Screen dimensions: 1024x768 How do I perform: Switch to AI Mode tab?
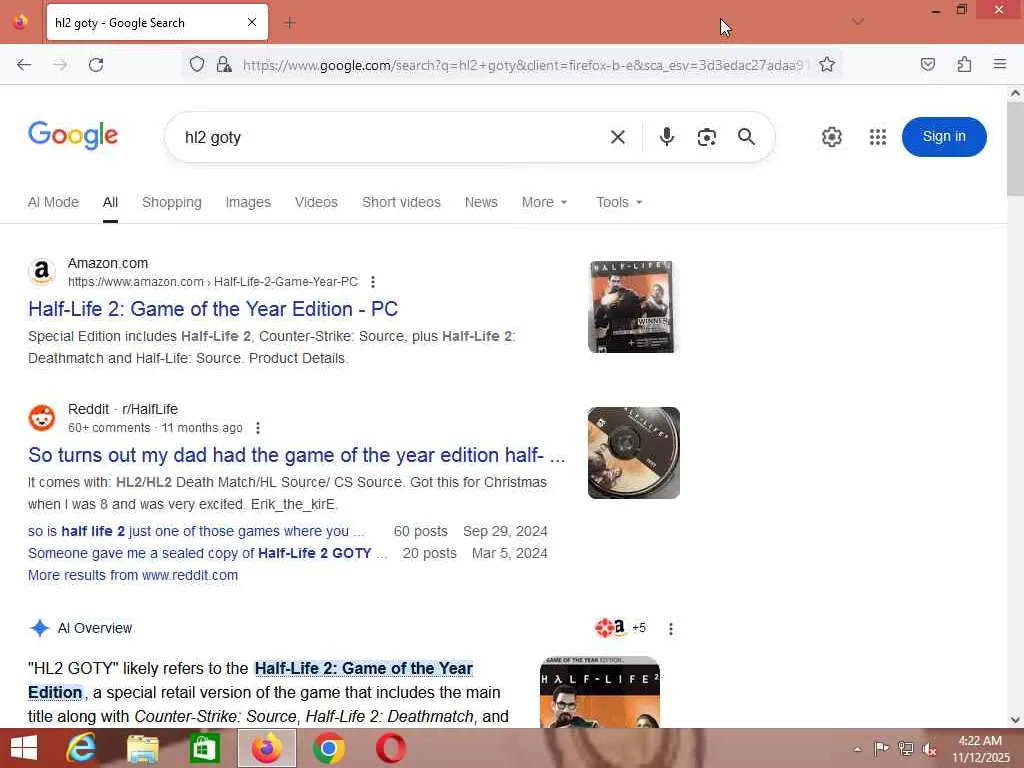(x=53, y=202)
